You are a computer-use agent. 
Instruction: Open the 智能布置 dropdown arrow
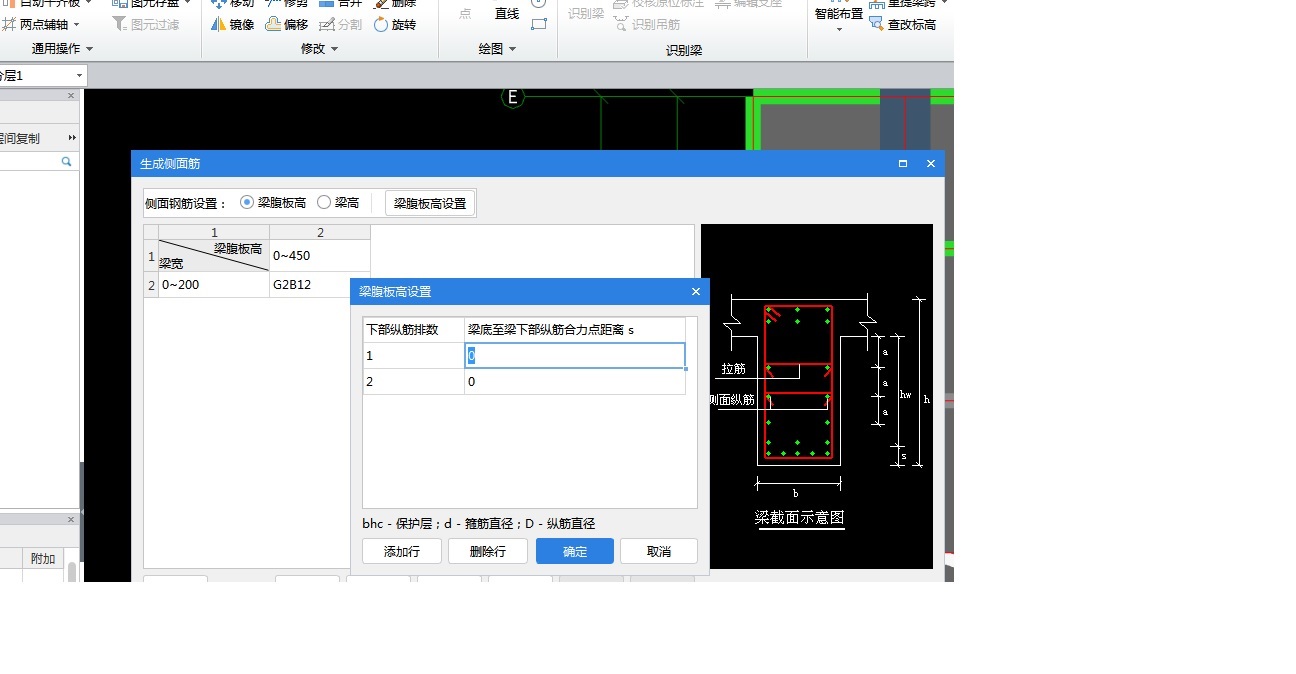(839, 29)
